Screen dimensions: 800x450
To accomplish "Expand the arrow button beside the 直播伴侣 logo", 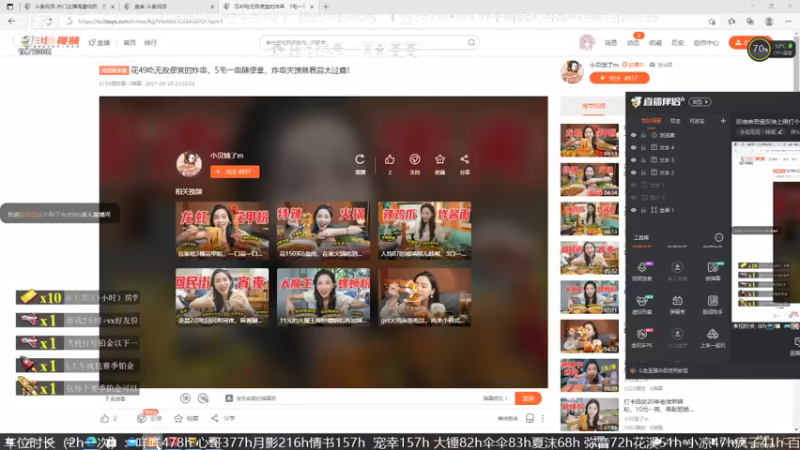I will (699, 102).
